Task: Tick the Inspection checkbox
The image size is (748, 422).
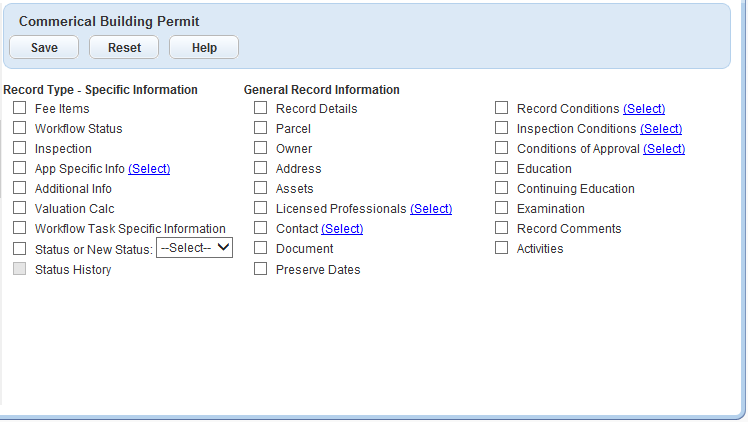Action: coord(20,148)
